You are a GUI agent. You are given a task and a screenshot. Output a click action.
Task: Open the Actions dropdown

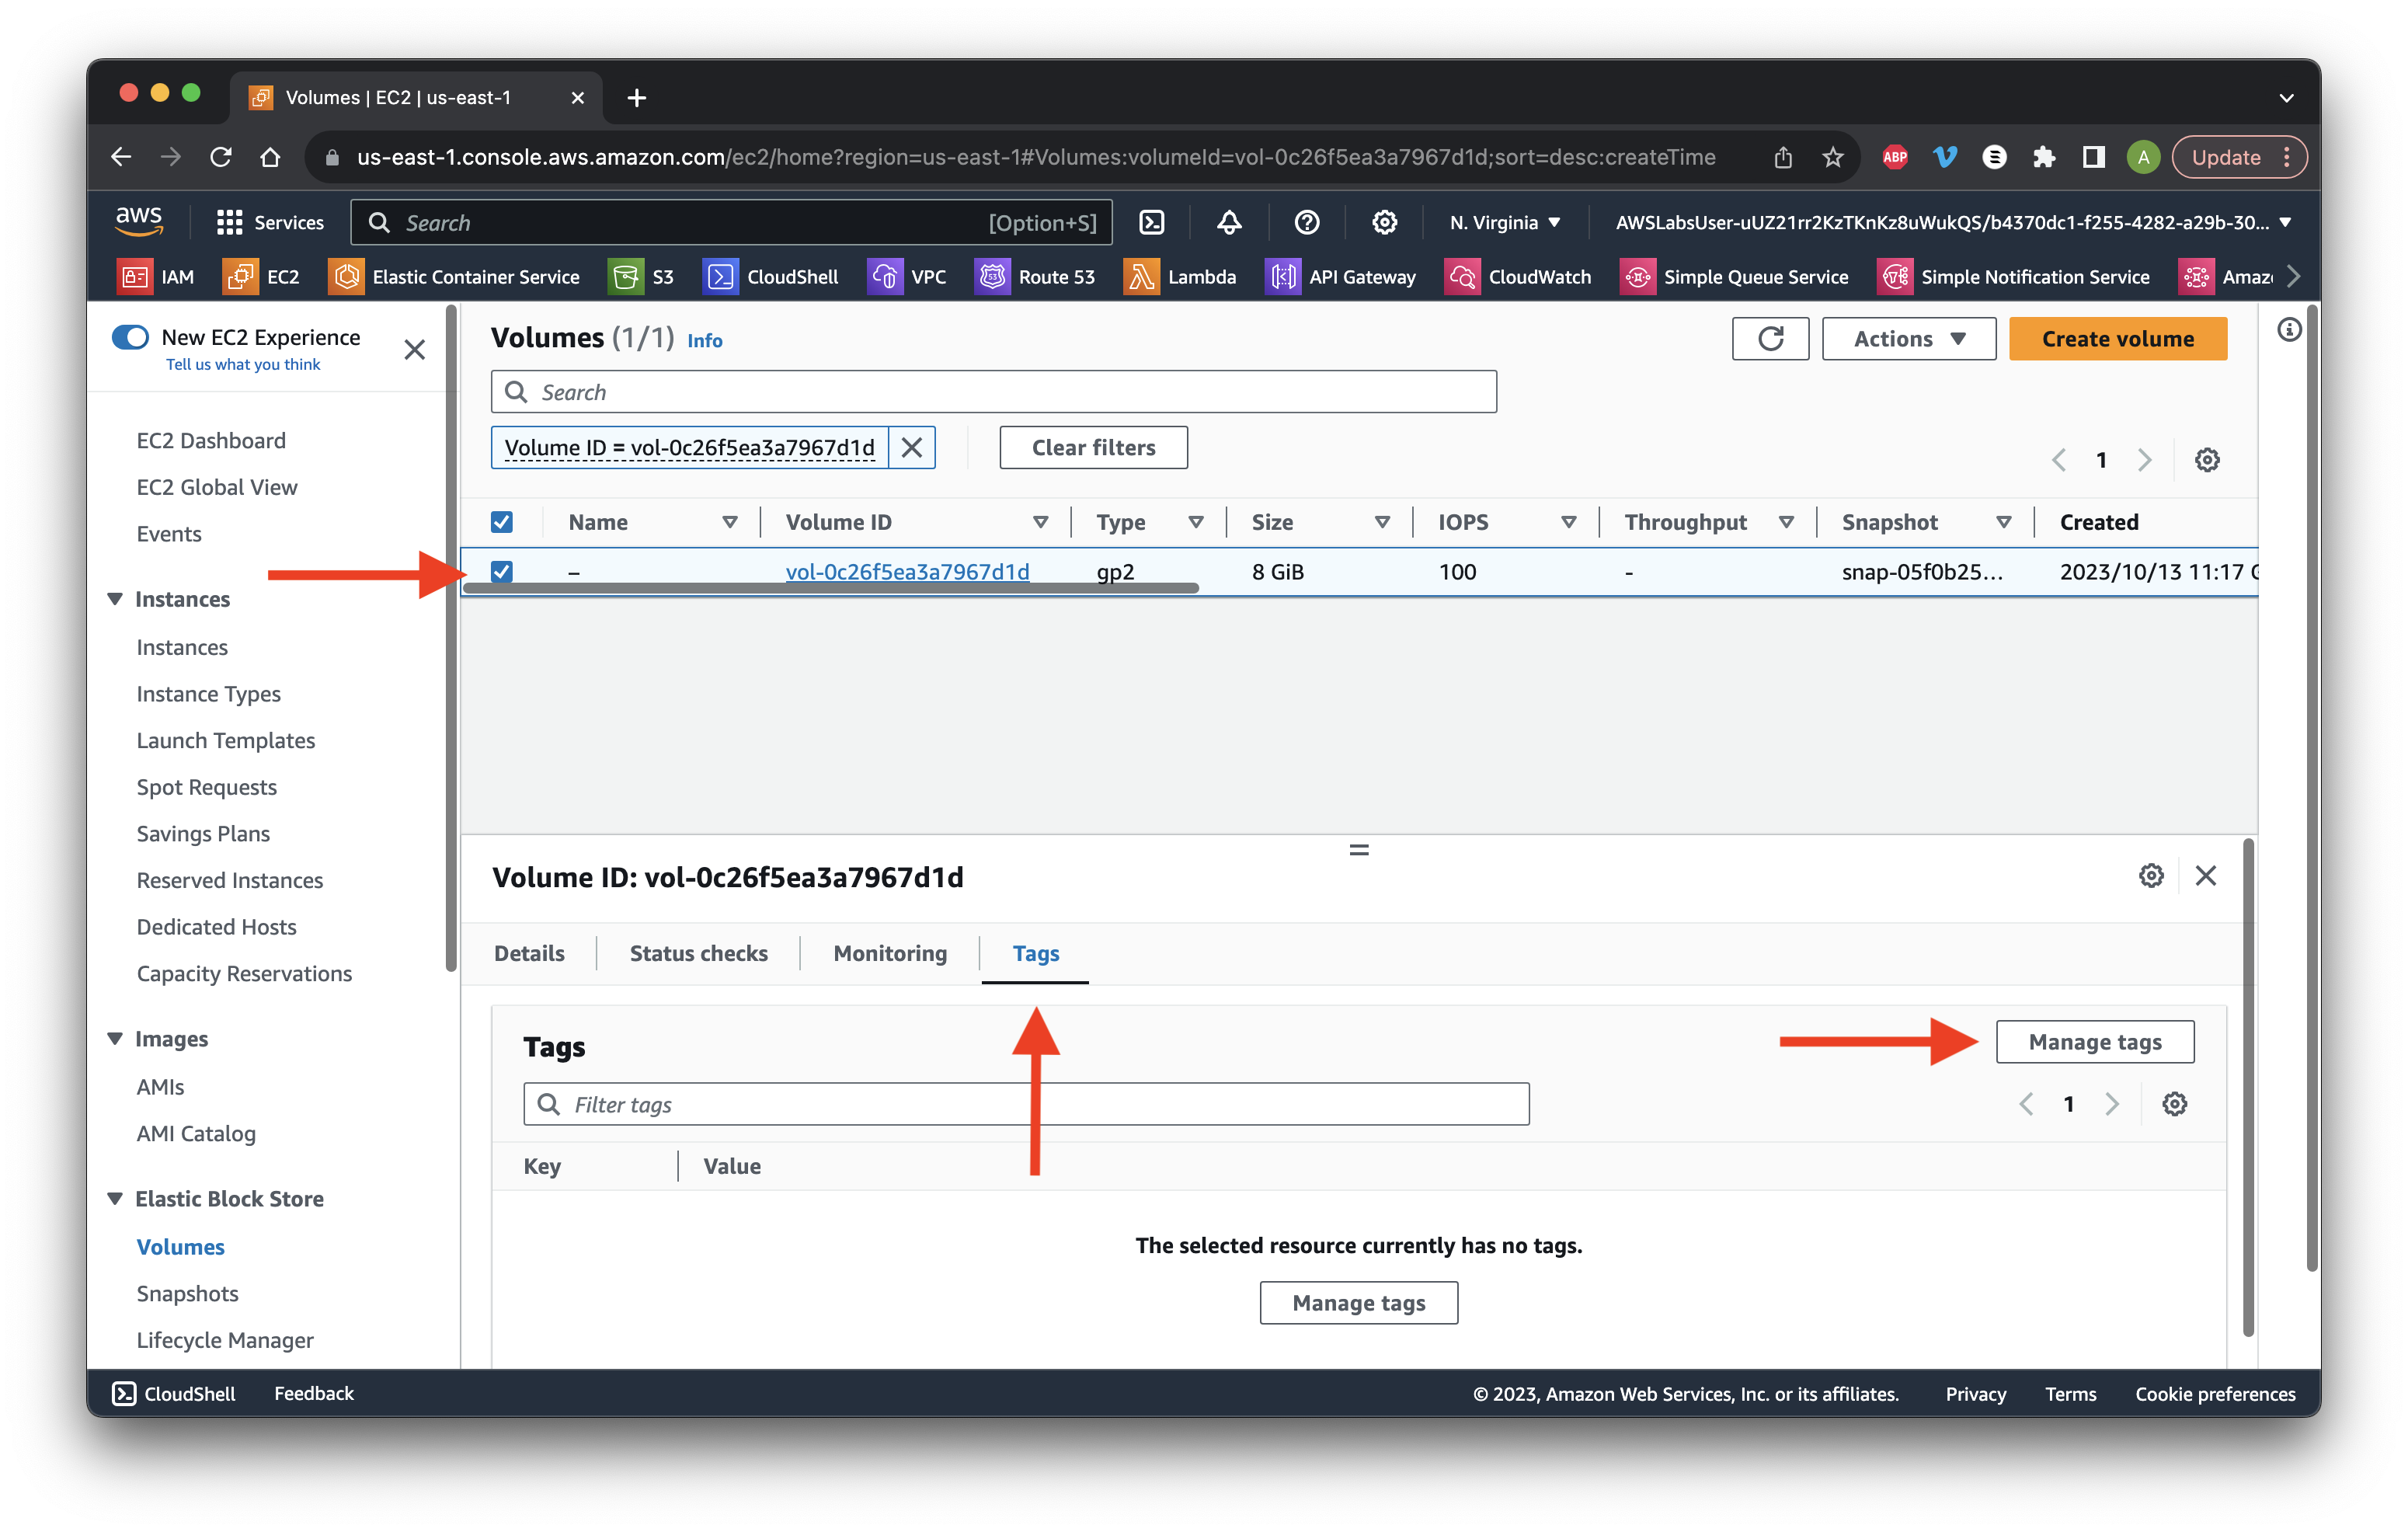[1908, 339]
